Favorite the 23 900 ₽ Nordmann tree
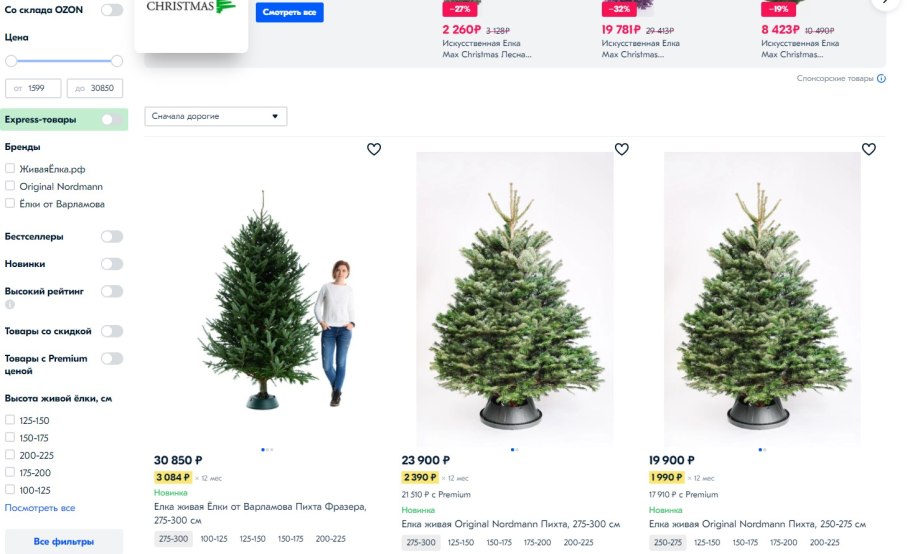 coord(622,149)
